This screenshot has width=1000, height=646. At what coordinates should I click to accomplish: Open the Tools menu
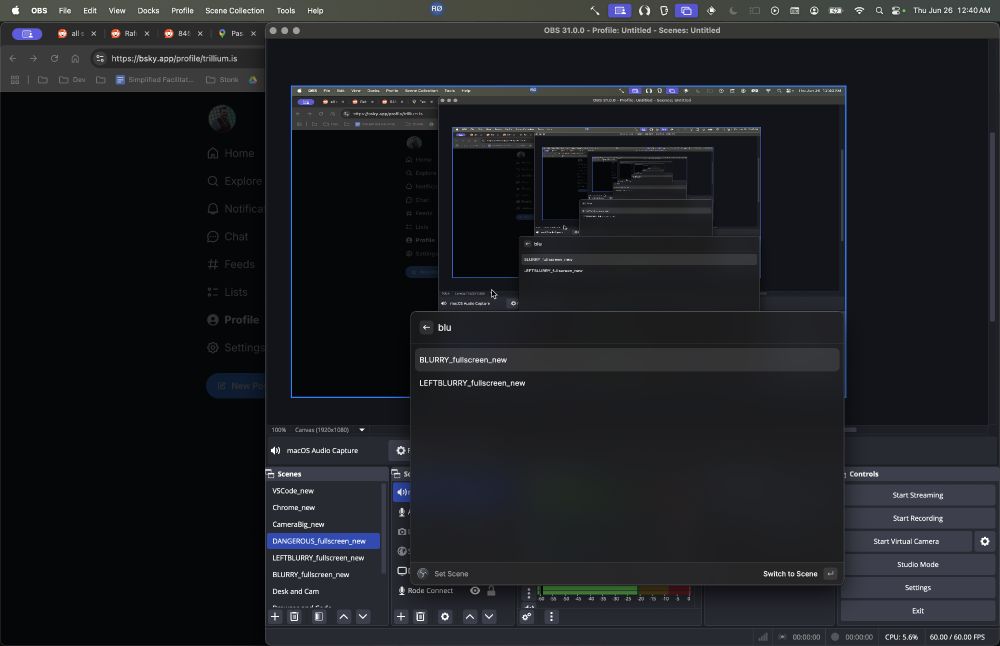[x=286, y=10]
